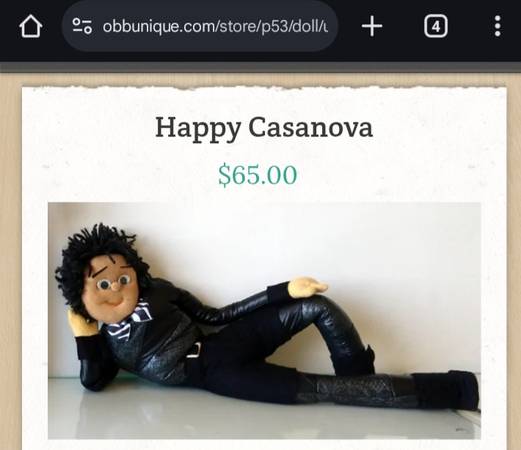
Task: Click the doll's face in photo
Action: pos(113,289)
